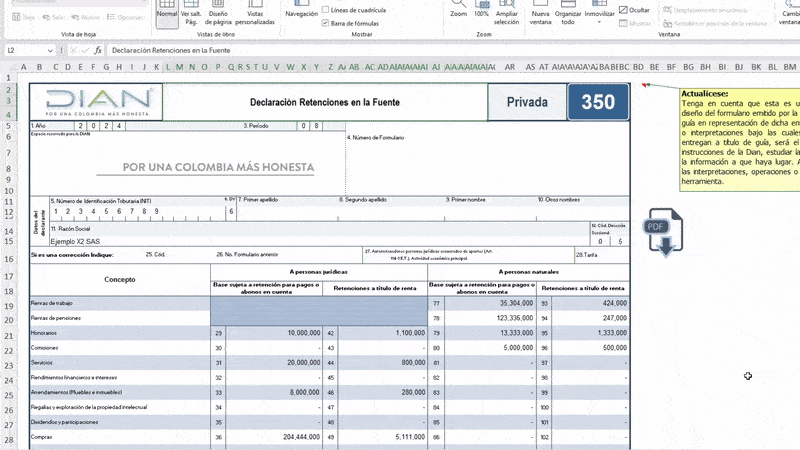The width and height of the screenshot is (800, 450).
Task: Switch to Diseño de página view
Action: pos(220,15)
